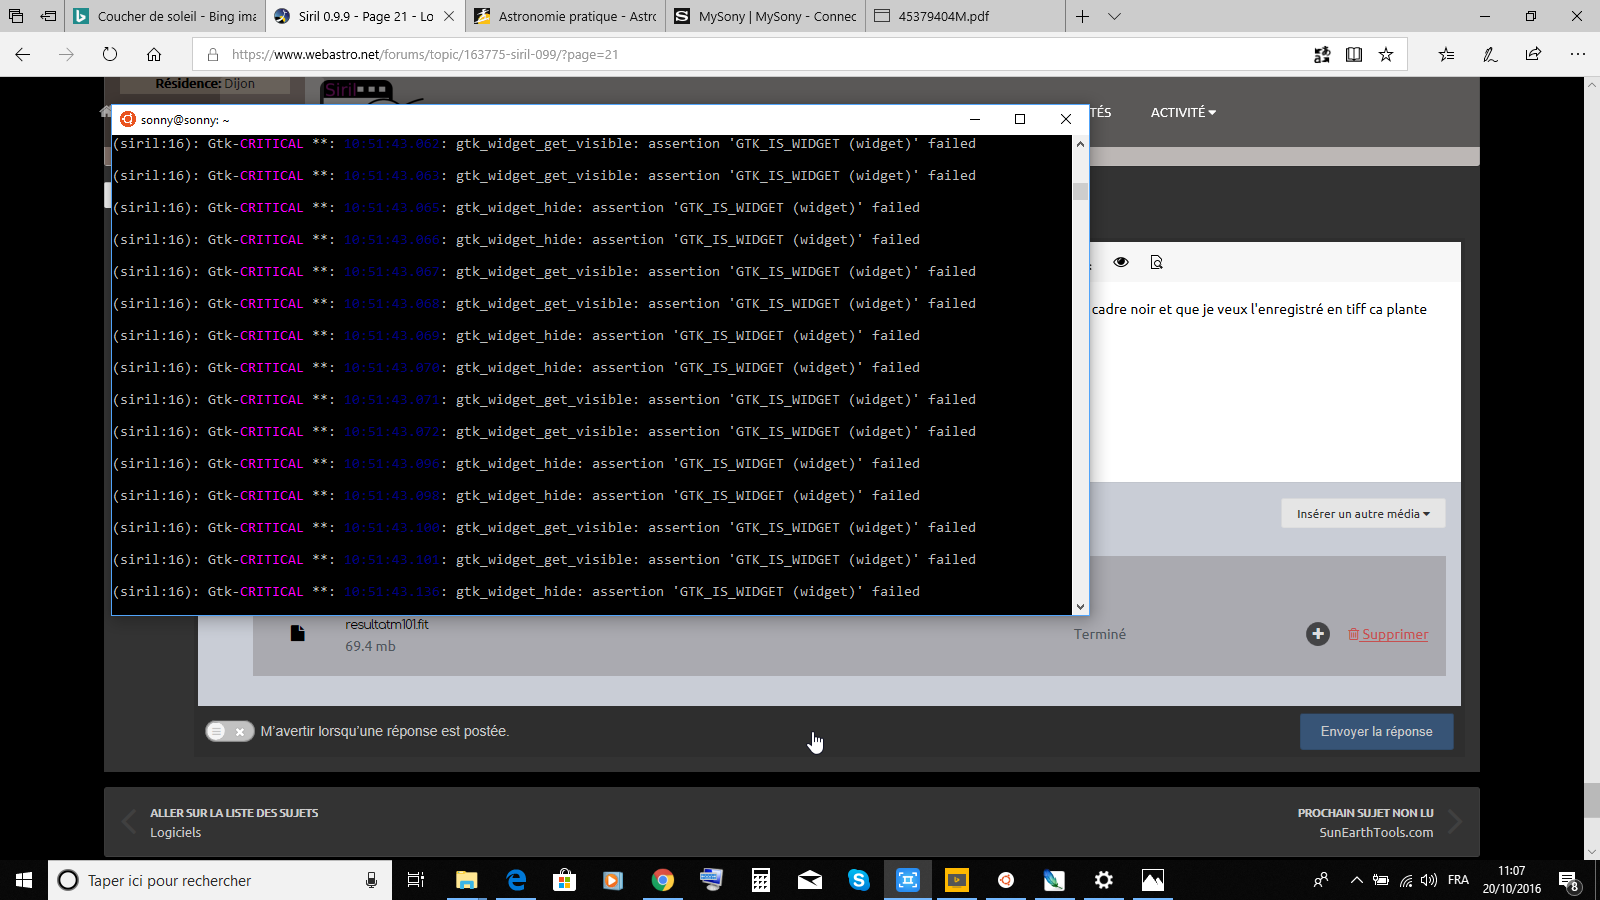Open the Action Center notifications

coord(1569,880)
